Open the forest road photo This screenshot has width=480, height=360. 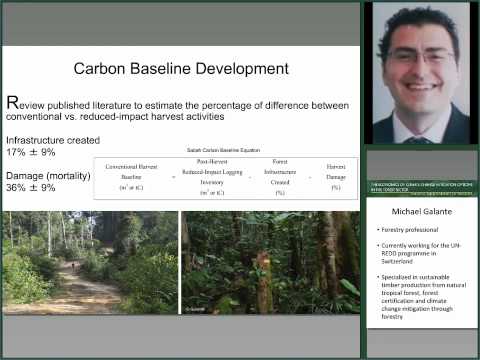[90, 263]
